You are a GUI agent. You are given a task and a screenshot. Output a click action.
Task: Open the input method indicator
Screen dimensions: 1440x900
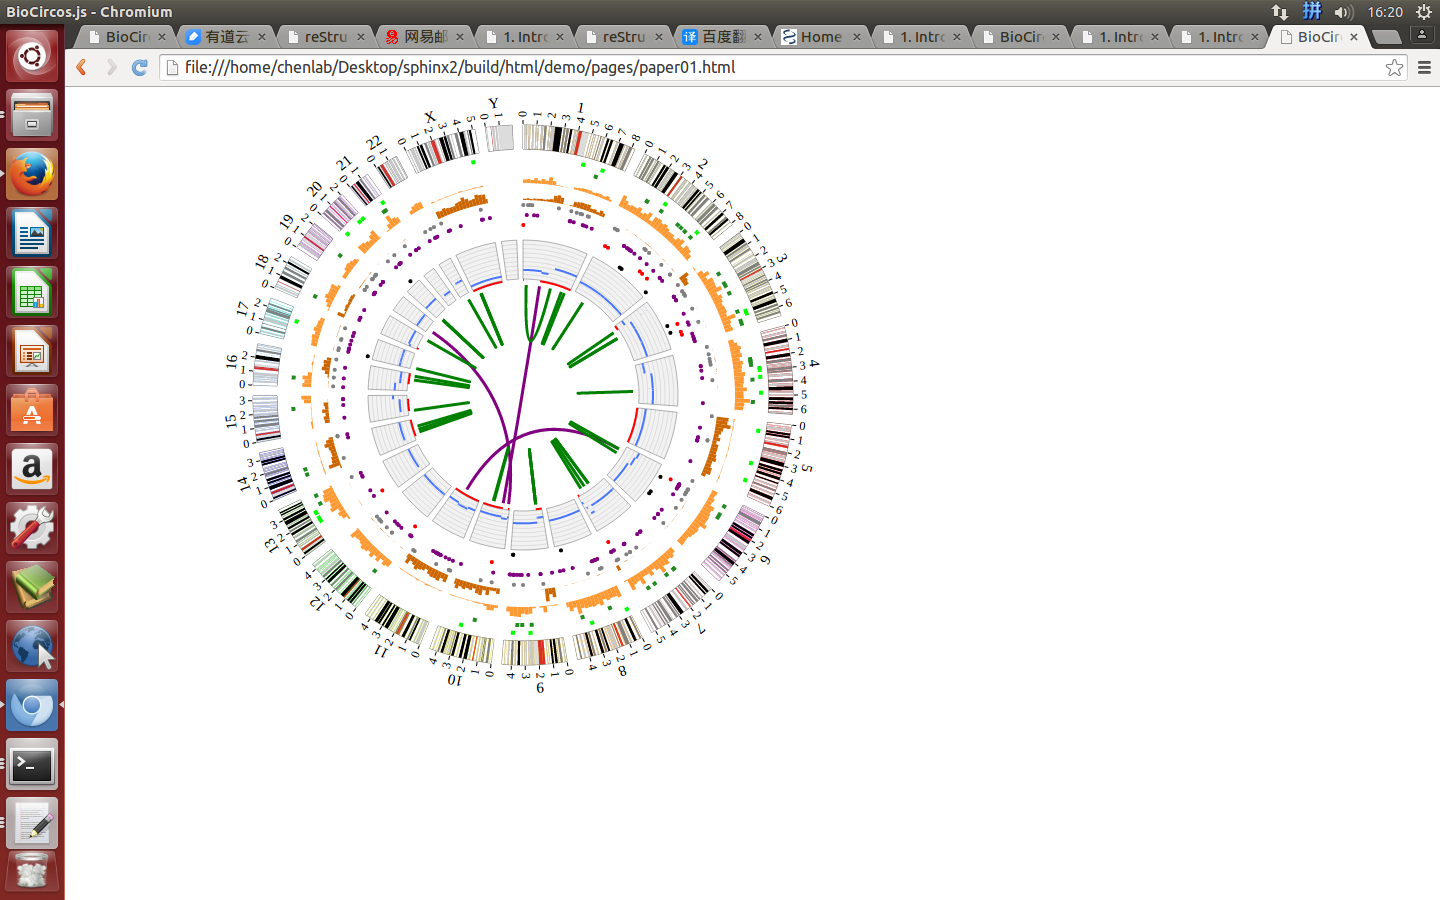pyautogui.click(x=1312, y=12)
